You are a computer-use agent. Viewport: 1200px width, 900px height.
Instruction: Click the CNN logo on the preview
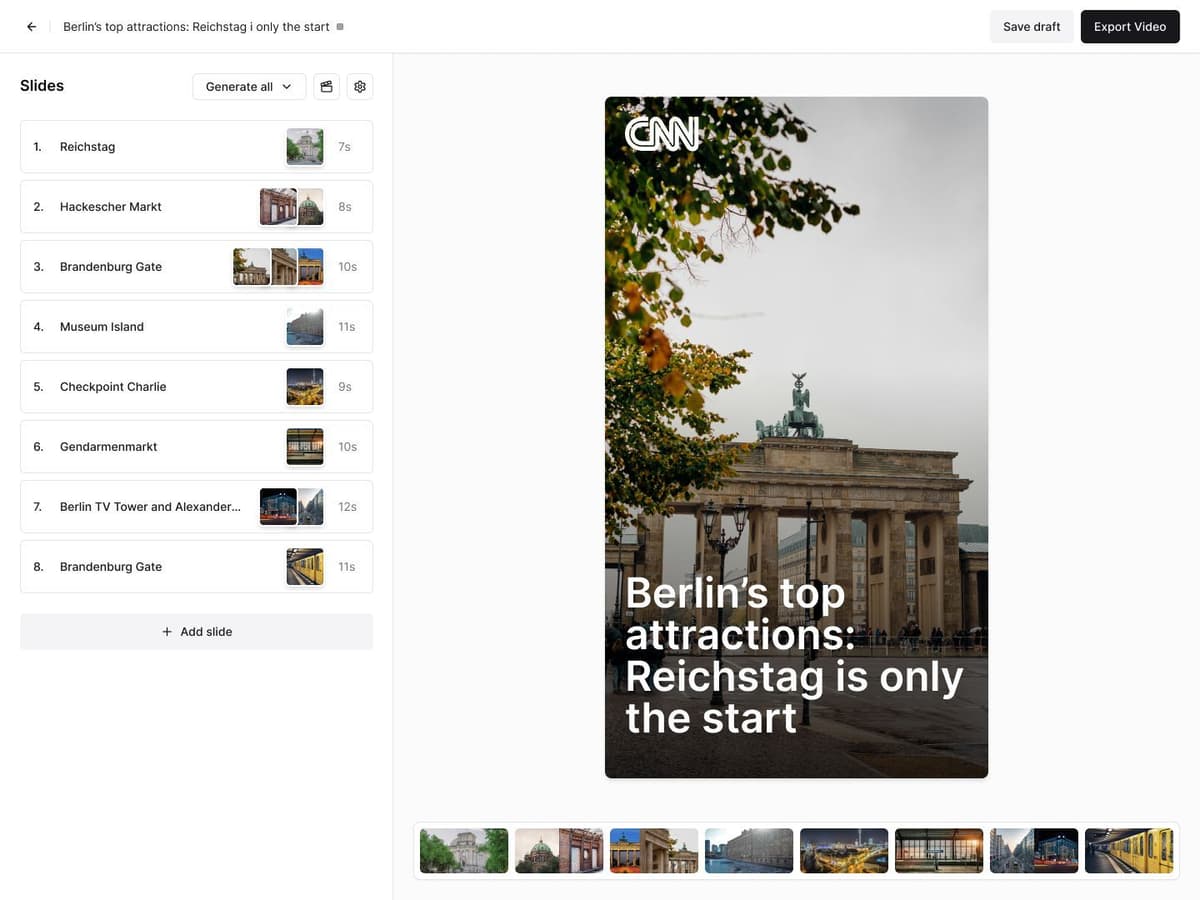click(662, 134)
